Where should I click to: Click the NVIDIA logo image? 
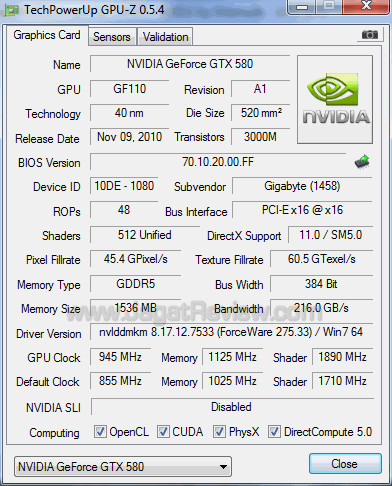(x=335, y=100)
